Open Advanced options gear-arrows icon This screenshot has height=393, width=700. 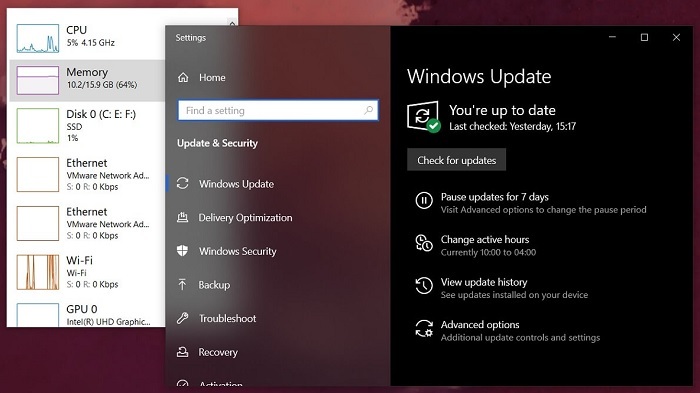424,328
